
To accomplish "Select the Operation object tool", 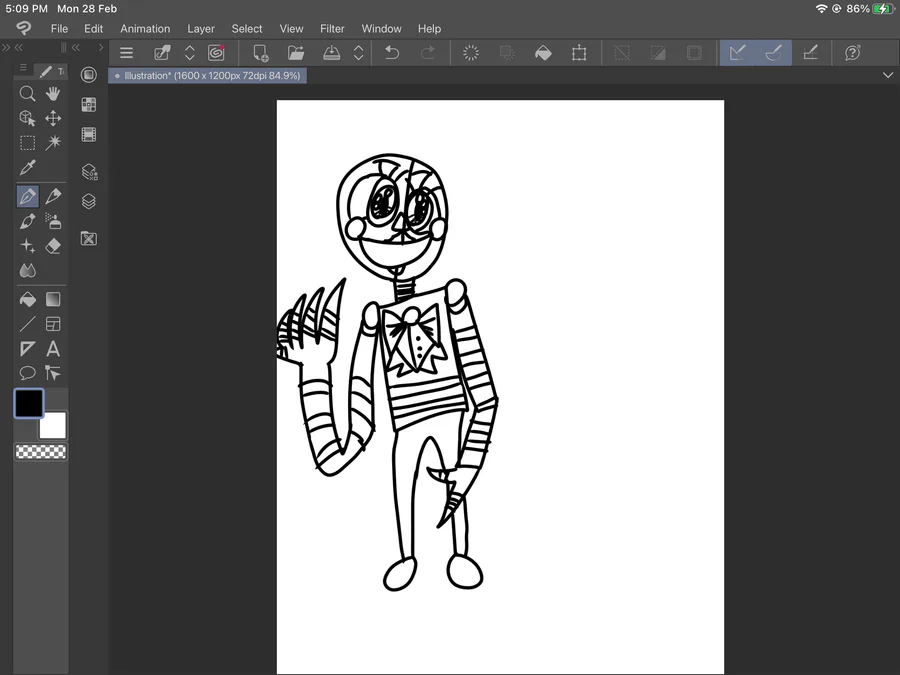I will tap(27, 118).
